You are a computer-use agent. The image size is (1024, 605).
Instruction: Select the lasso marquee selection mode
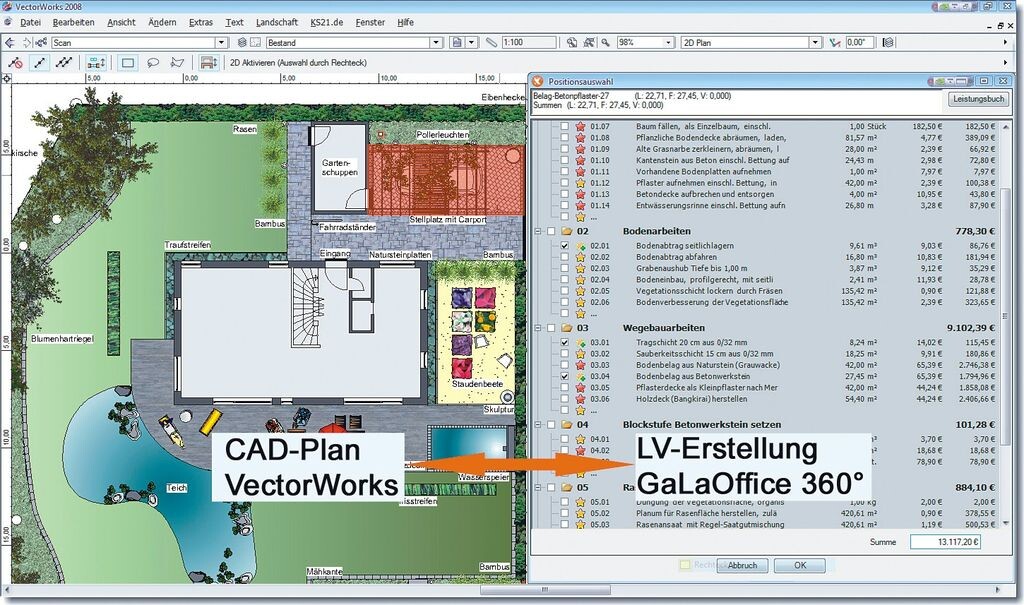(153, 63)
